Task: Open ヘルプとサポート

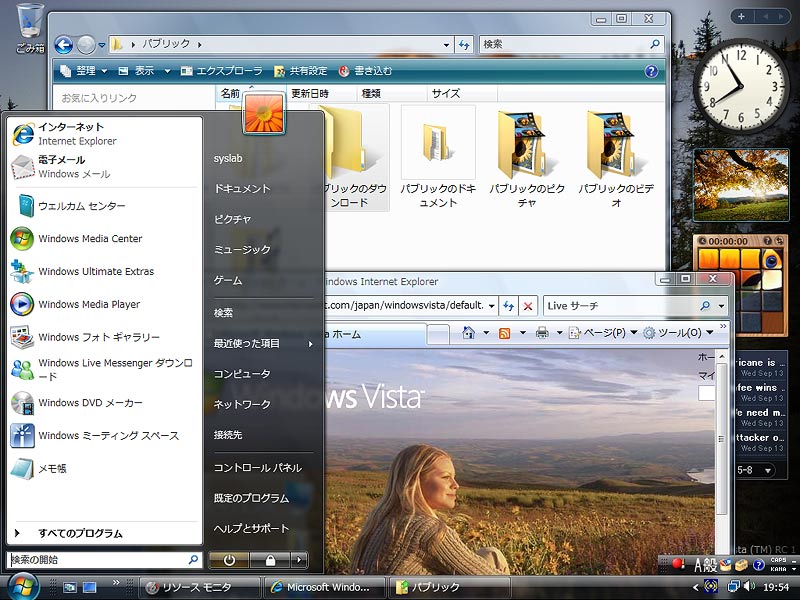Action: [x=251, y=529]
